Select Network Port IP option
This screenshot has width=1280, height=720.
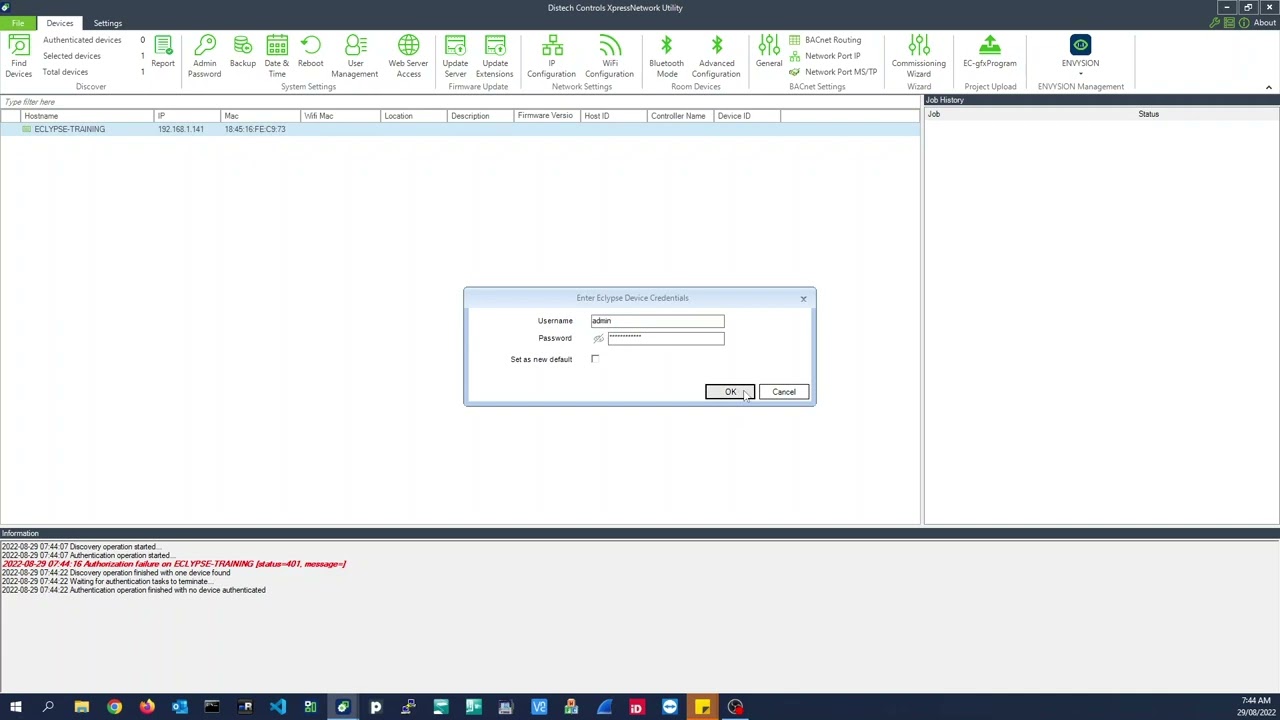click(x=825, y=56)
